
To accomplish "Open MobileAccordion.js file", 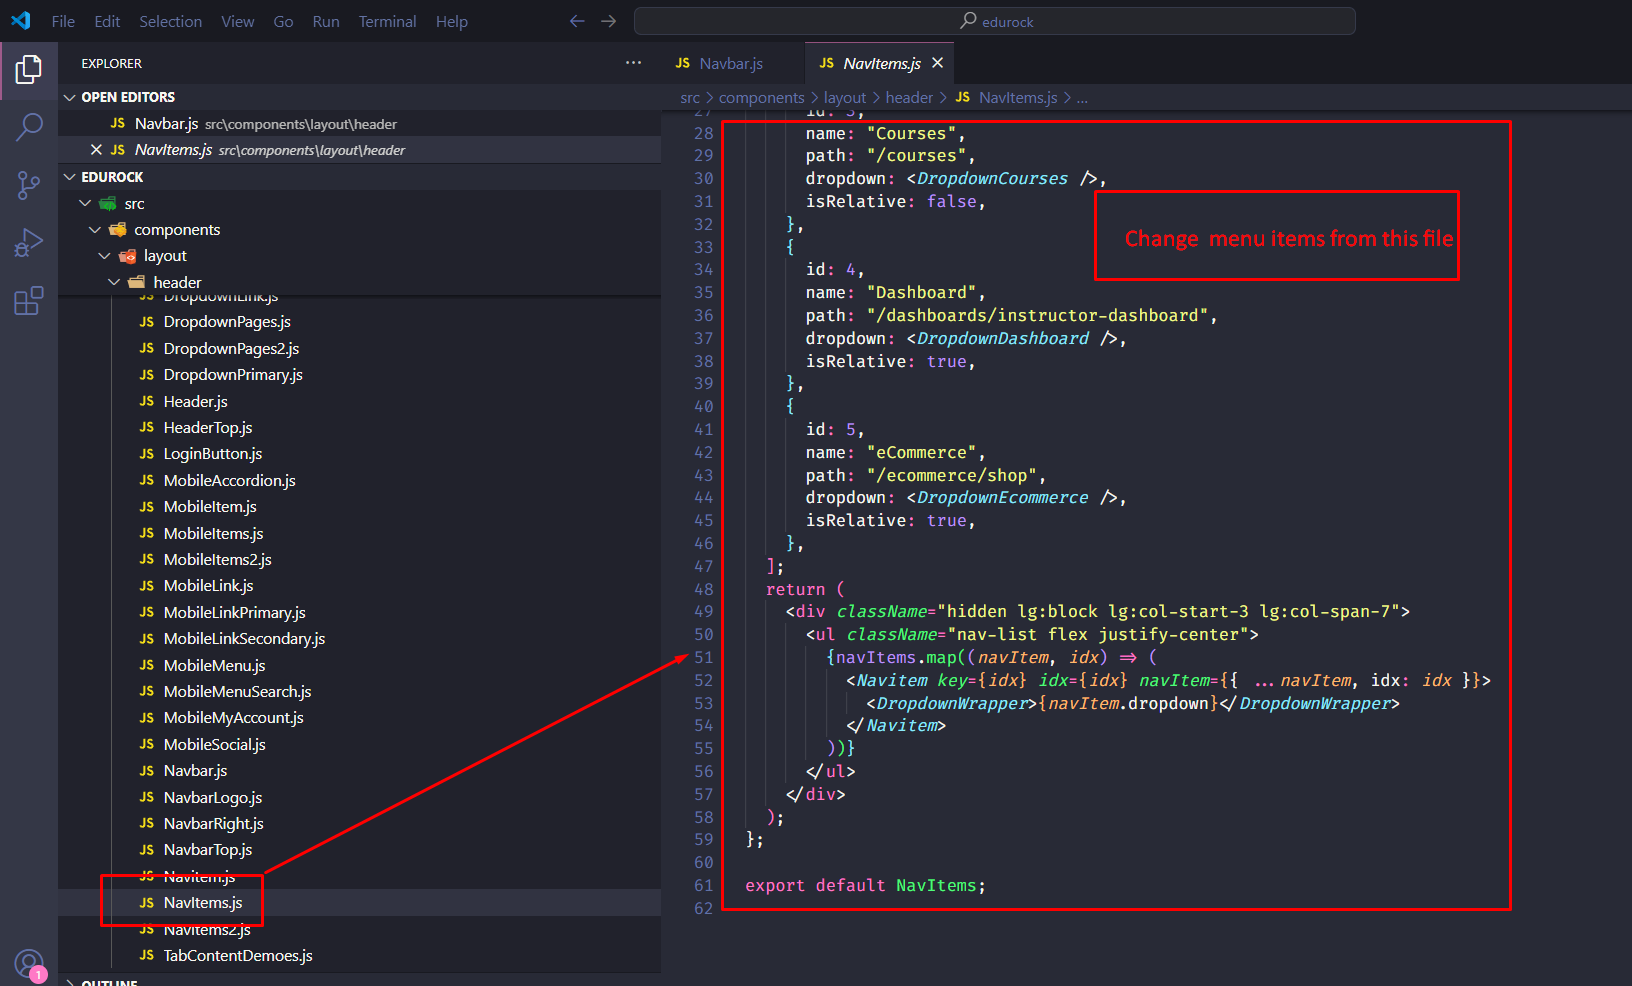I will coord(359,480).
